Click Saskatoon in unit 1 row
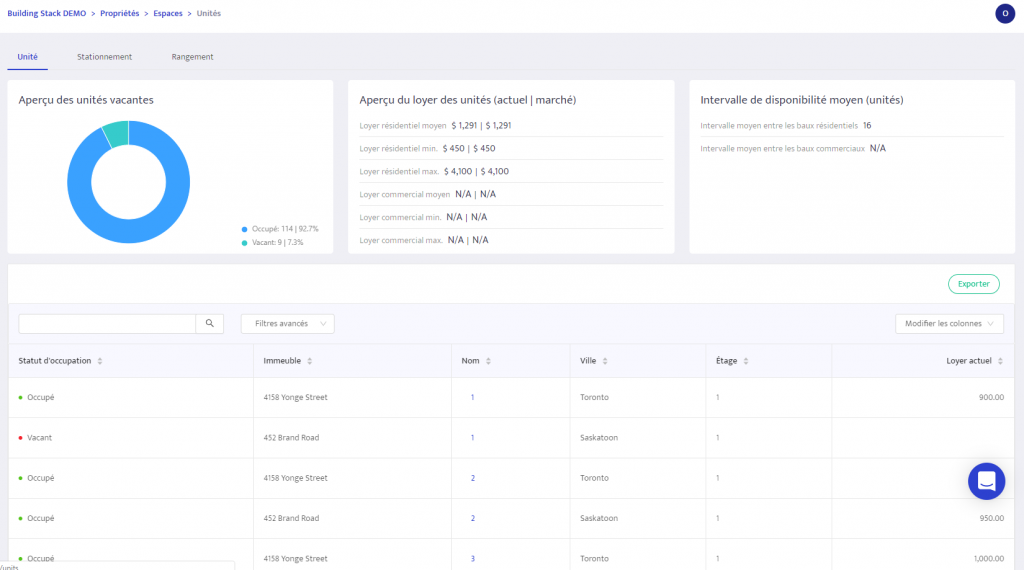Viewport: 1024px width, 570px height. pyautogui.click(x=599, y=437)
